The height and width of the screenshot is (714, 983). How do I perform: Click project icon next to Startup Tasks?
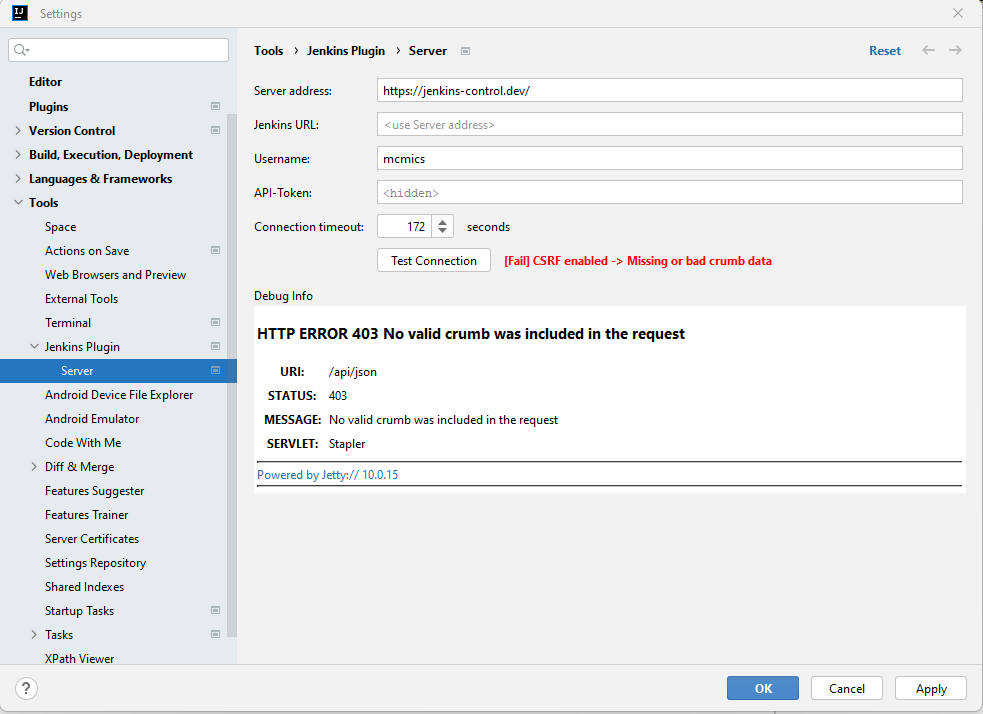point(215,610)
